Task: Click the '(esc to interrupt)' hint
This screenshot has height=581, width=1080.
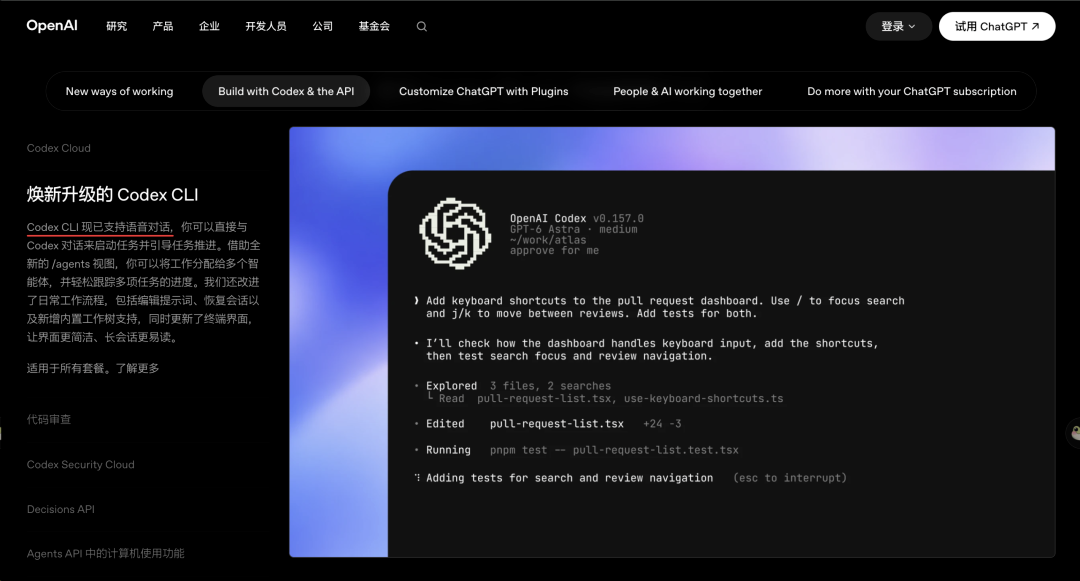Action: point(790,478)
